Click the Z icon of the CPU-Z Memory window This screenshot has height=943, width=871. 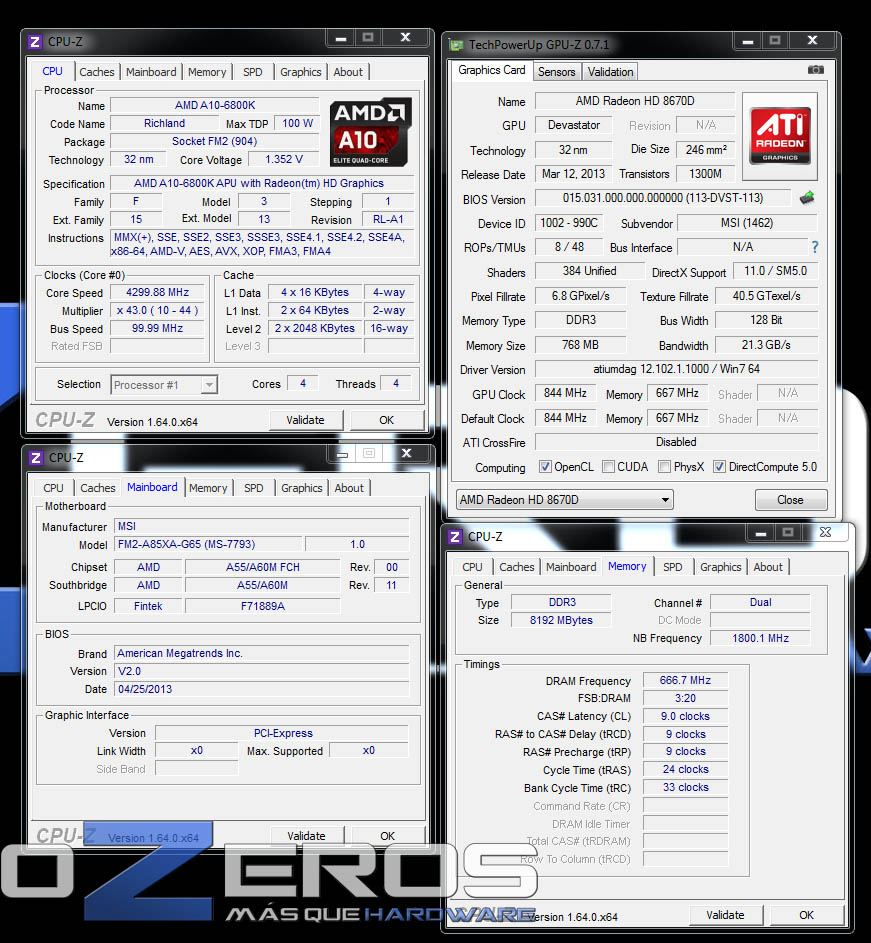(455, 536)
